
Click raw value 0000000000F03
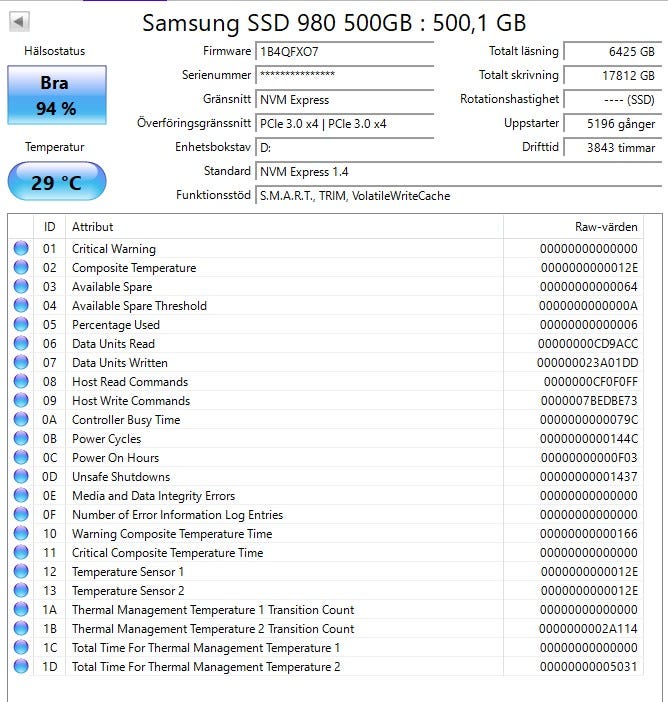click(589, 458)
